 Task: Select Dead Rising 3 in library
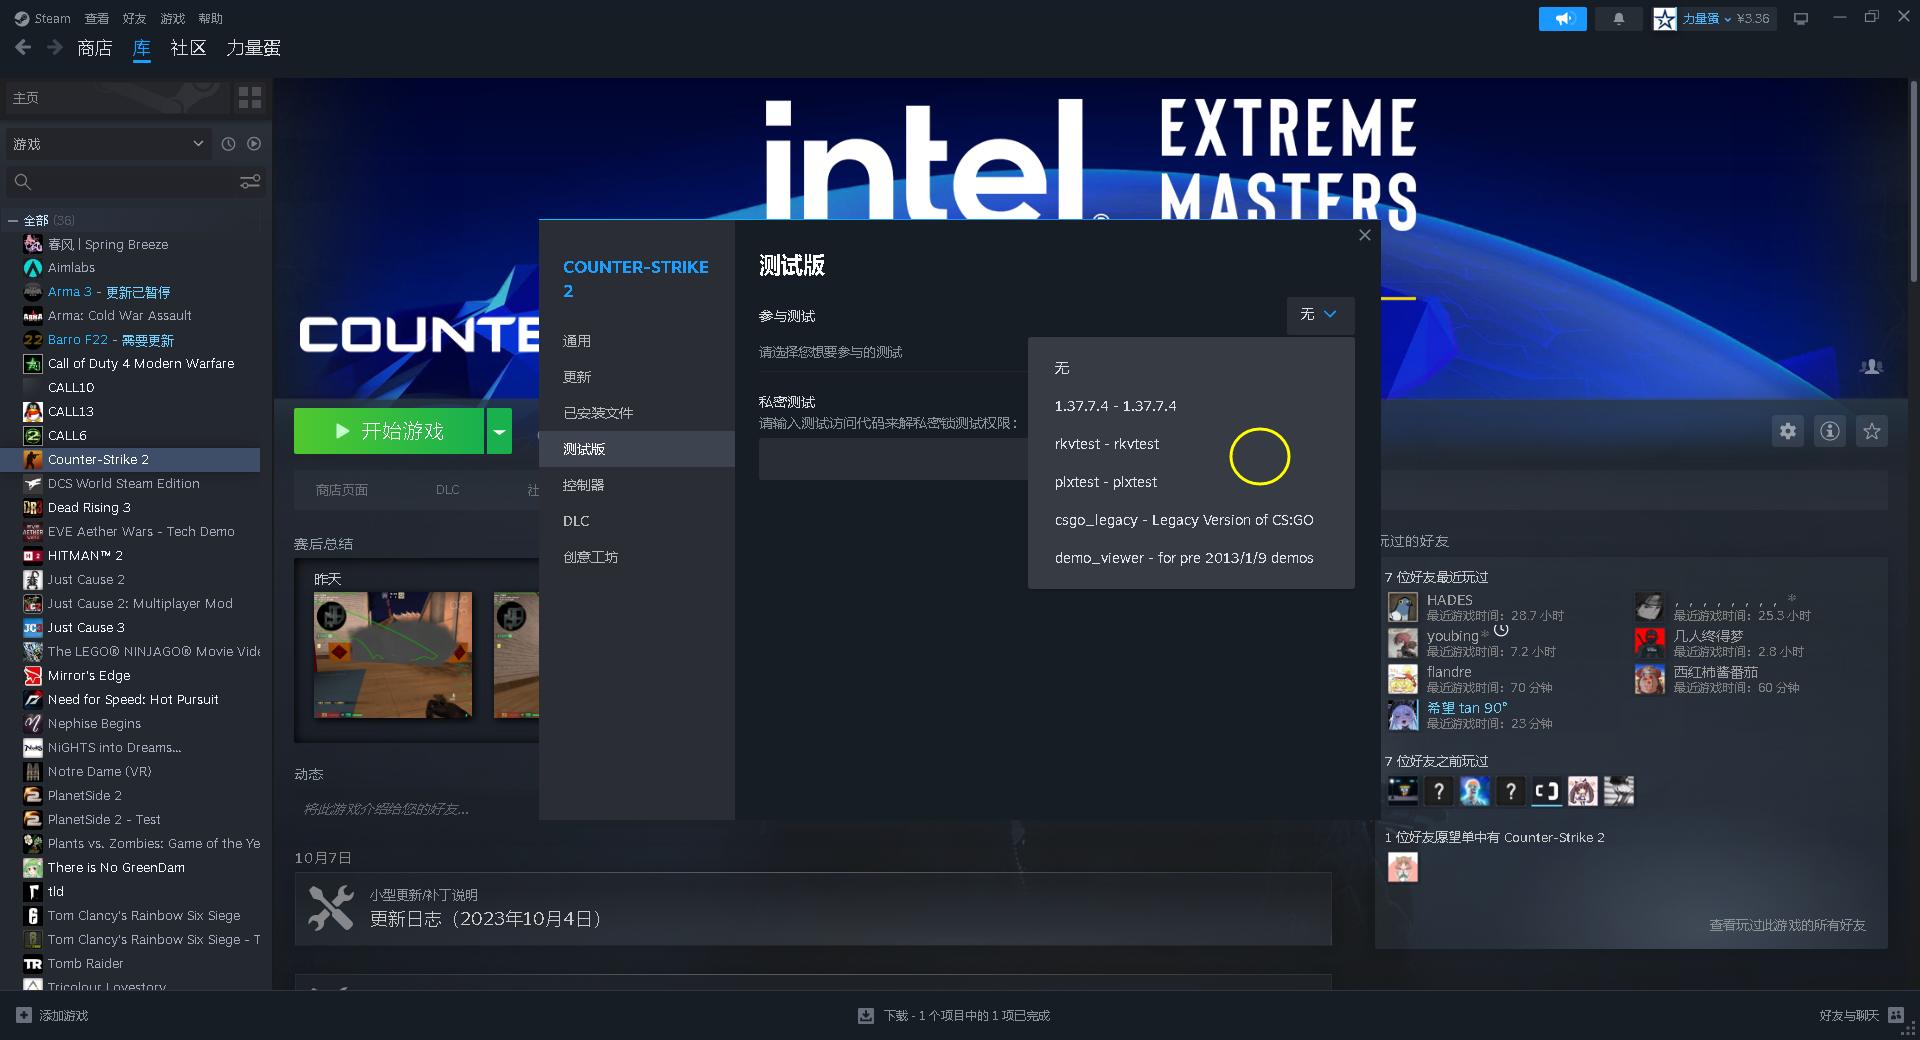[x=89, y=508]
